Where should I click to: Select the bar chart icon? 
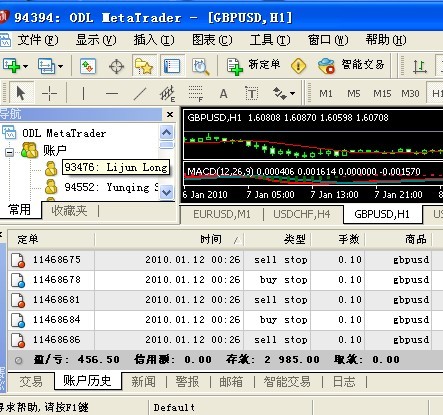419,66
